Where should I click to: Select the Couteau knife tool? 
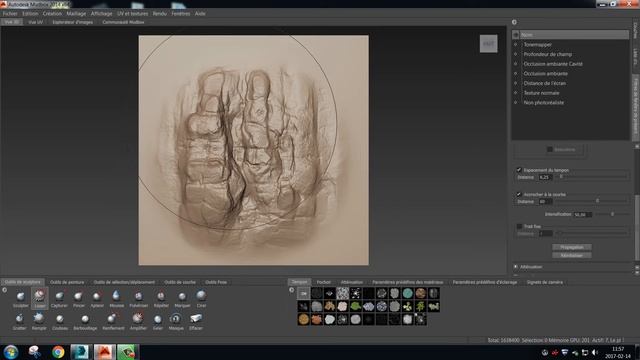[x=60, y=321]
